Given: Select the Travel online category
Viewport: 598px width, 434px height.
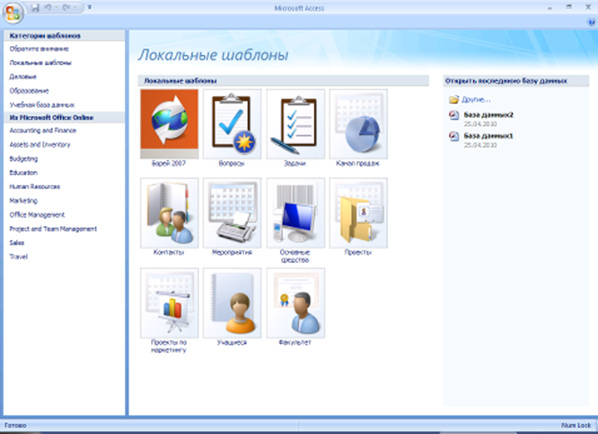Looking at the screenshot, I should coord(18,257).
